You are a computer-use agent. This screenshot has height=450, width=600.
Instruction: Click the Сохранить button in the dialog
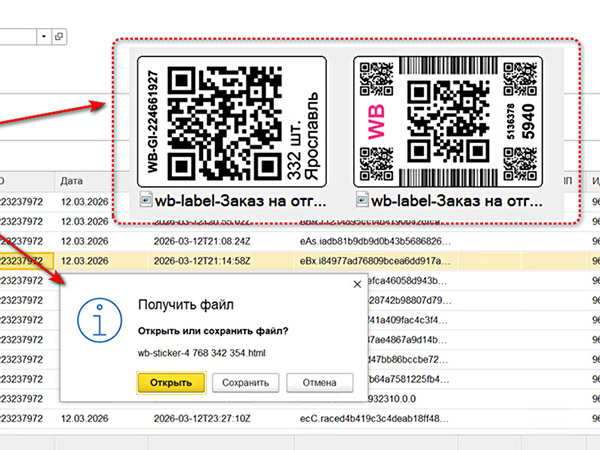[245, 382]
